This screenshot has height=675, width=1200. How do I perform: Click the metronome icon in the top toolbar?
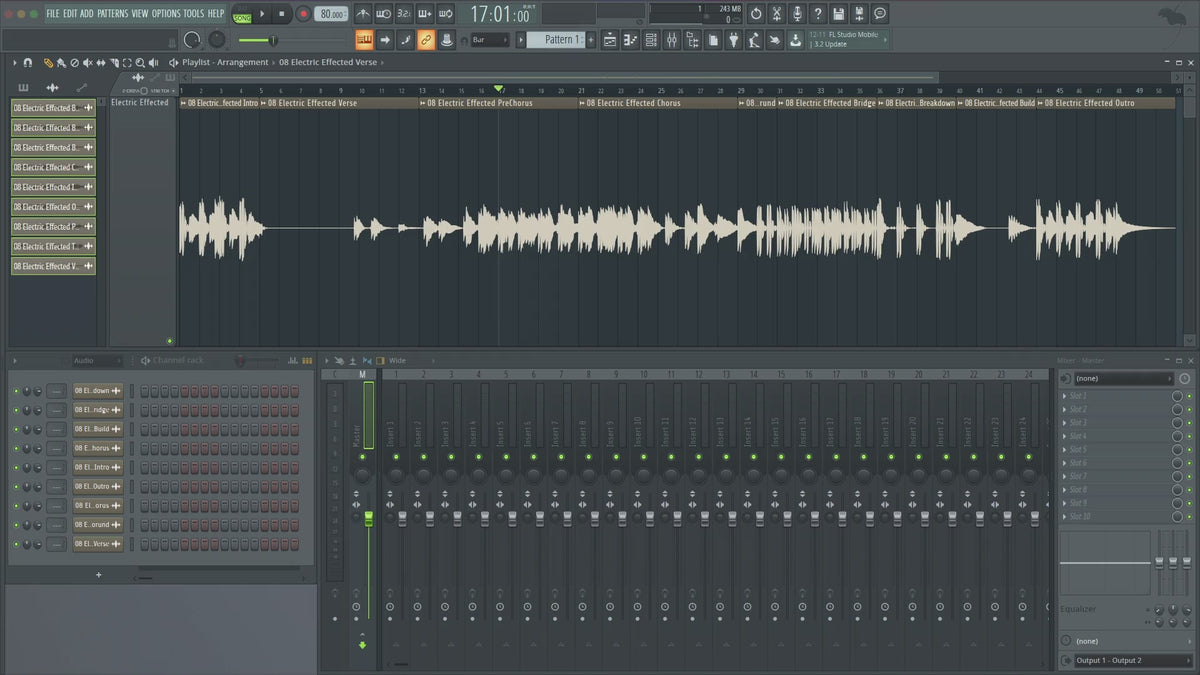tap(362, 14)
